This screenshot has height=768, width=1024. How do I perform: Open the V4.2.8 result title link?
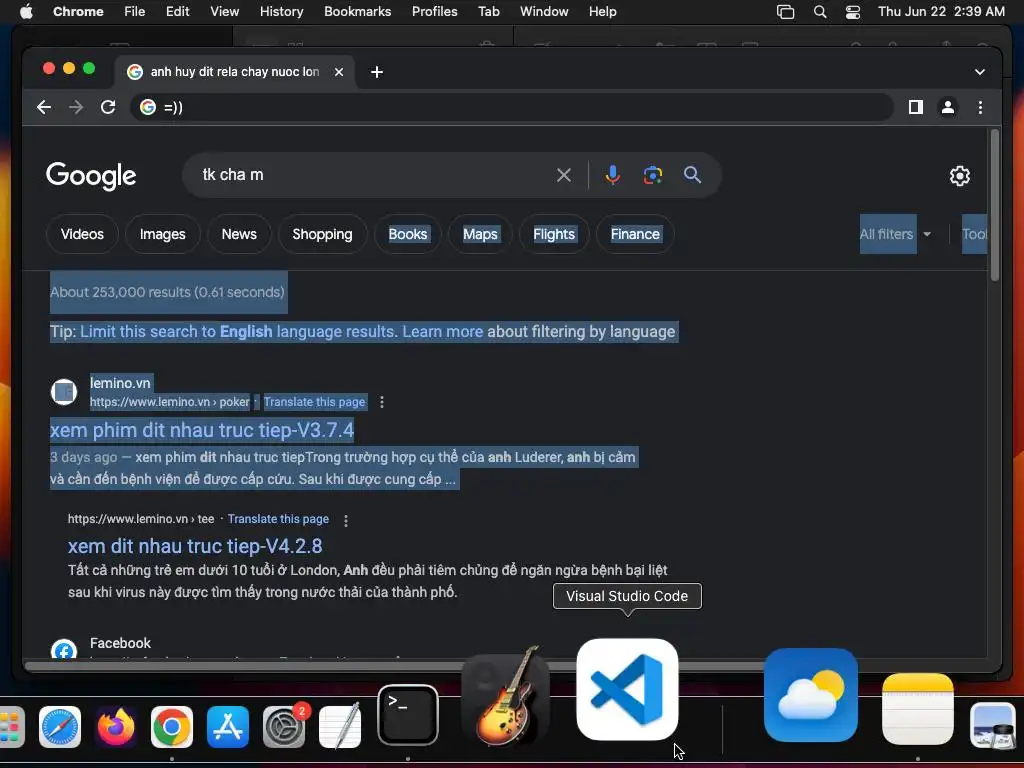(195, 547)
